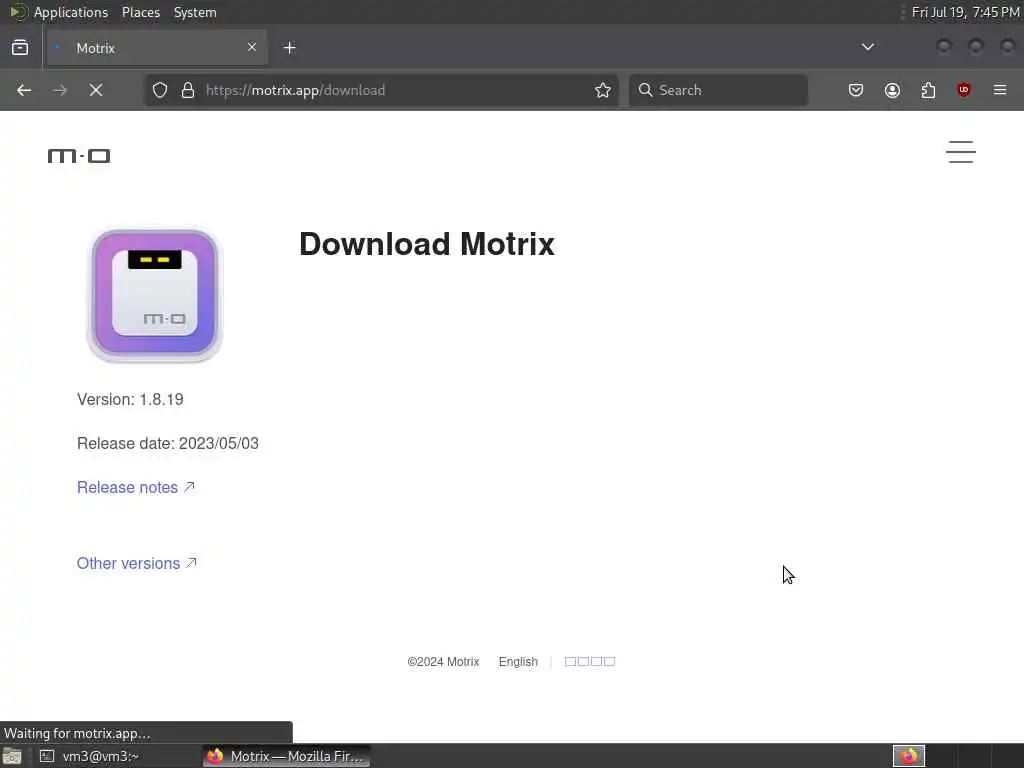Screen dimensions: 1024x768
Task: Open the System menu
Action: click(x=195, y=12)
